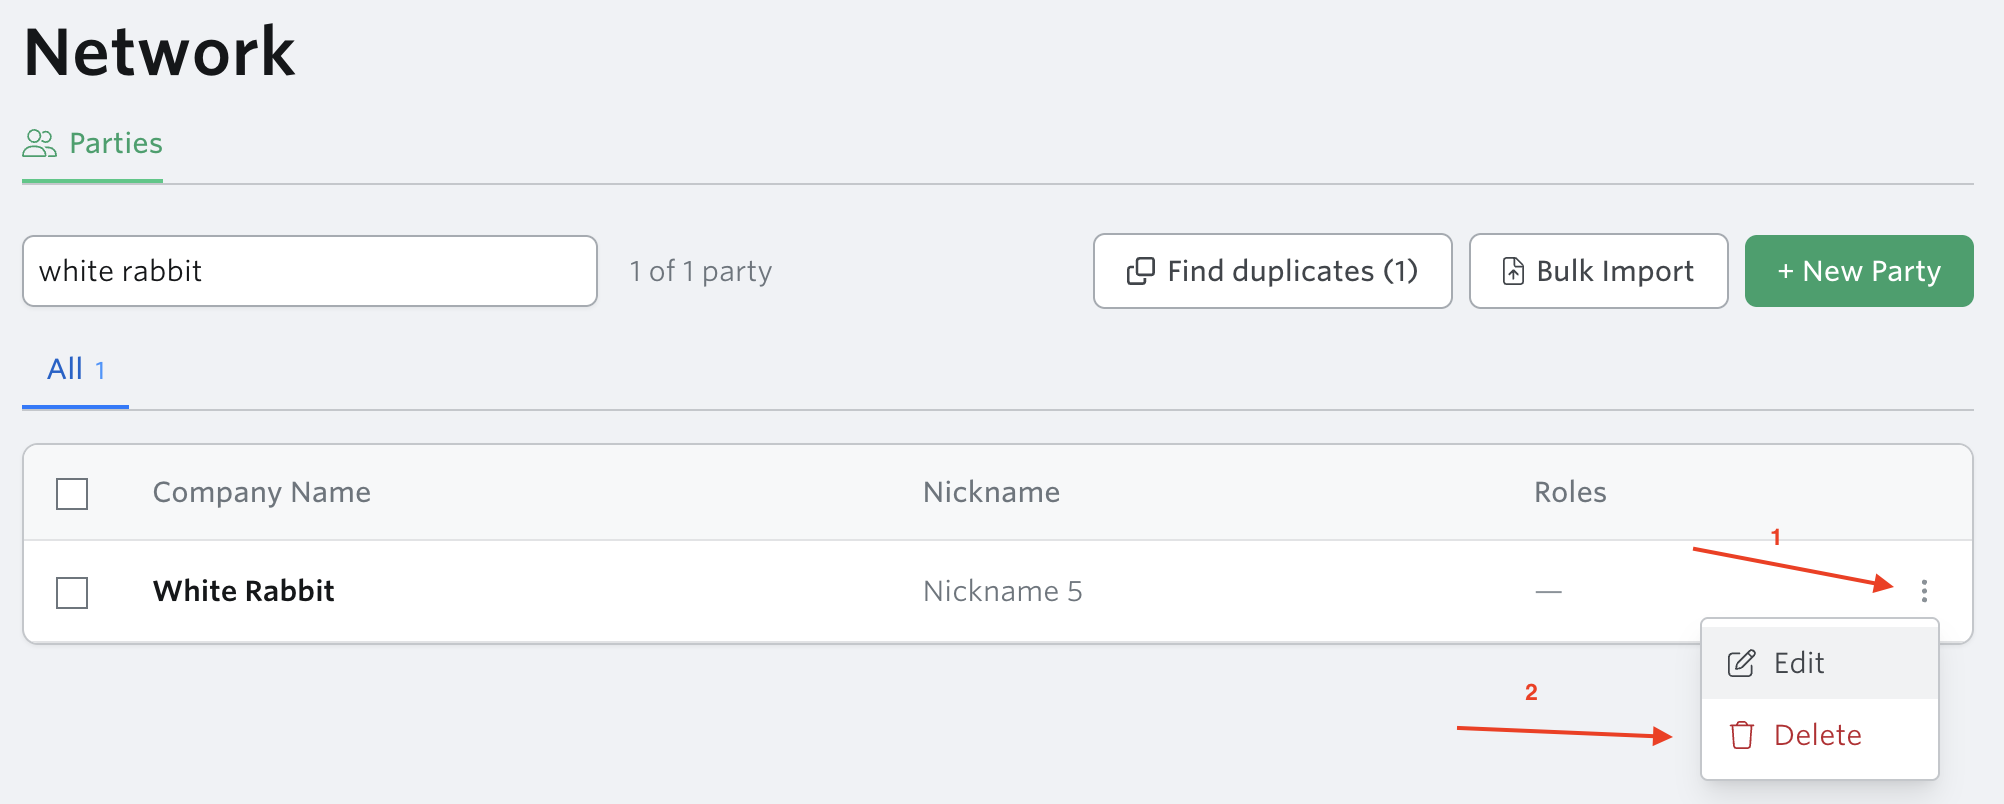Open the White Rabbit company entry
Image resolution: width=2004 pixels, height=804 pixels.
coord(243,591)
